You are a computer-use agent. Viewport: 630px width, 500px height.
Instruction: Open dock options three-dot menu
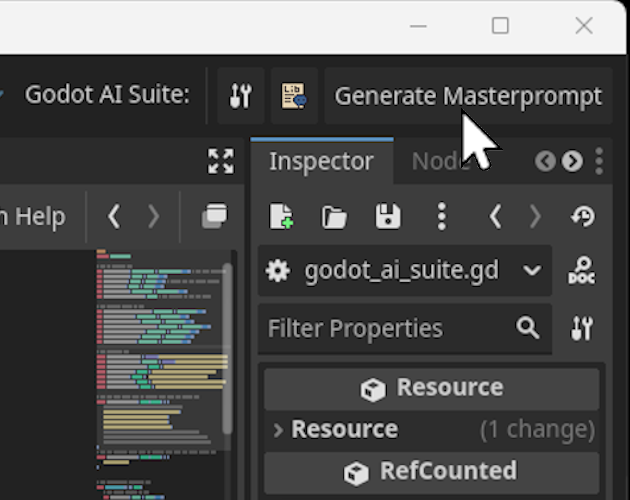[599, 161]
